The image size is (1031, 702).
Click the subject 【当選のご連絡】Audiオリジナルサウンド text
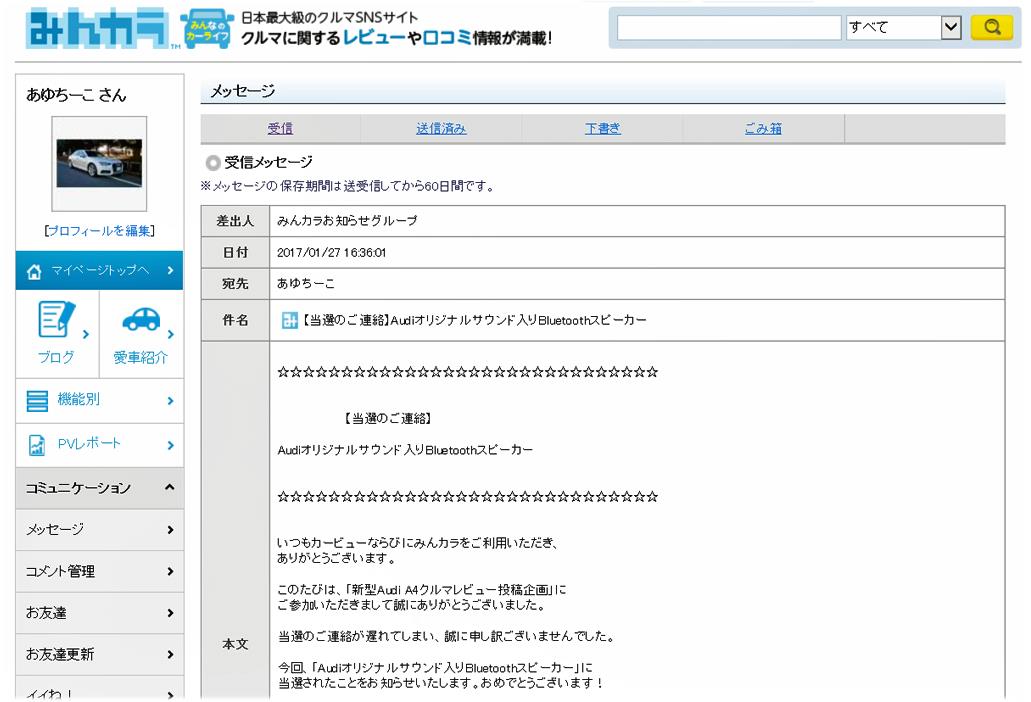(473, 320)
